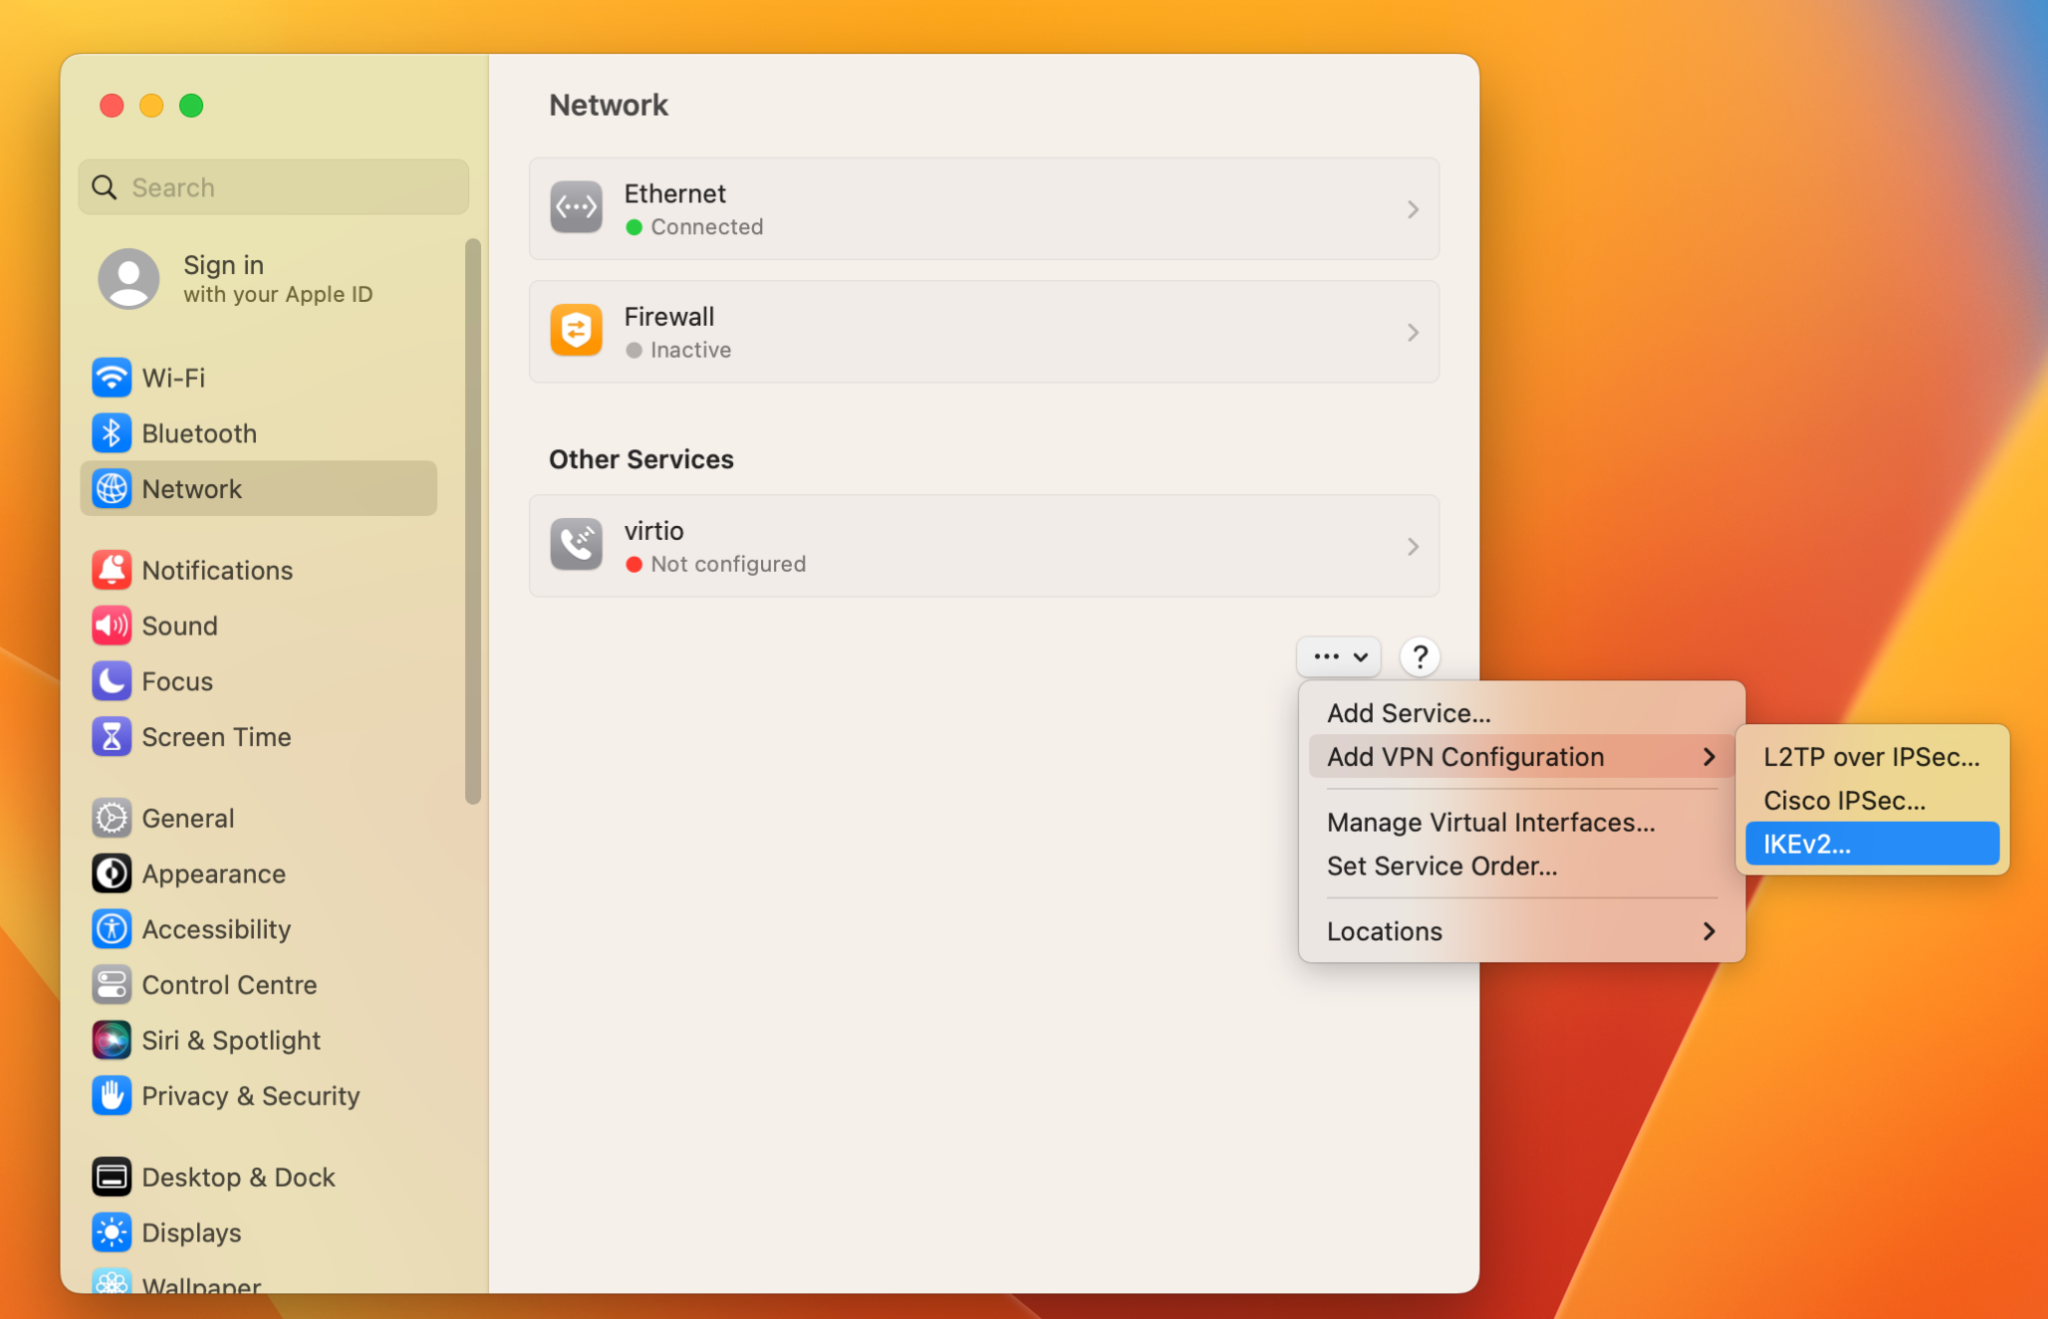
Task: Open Notifications settings via bell icon
Action: pyautogui.click(x=111, y=569)
